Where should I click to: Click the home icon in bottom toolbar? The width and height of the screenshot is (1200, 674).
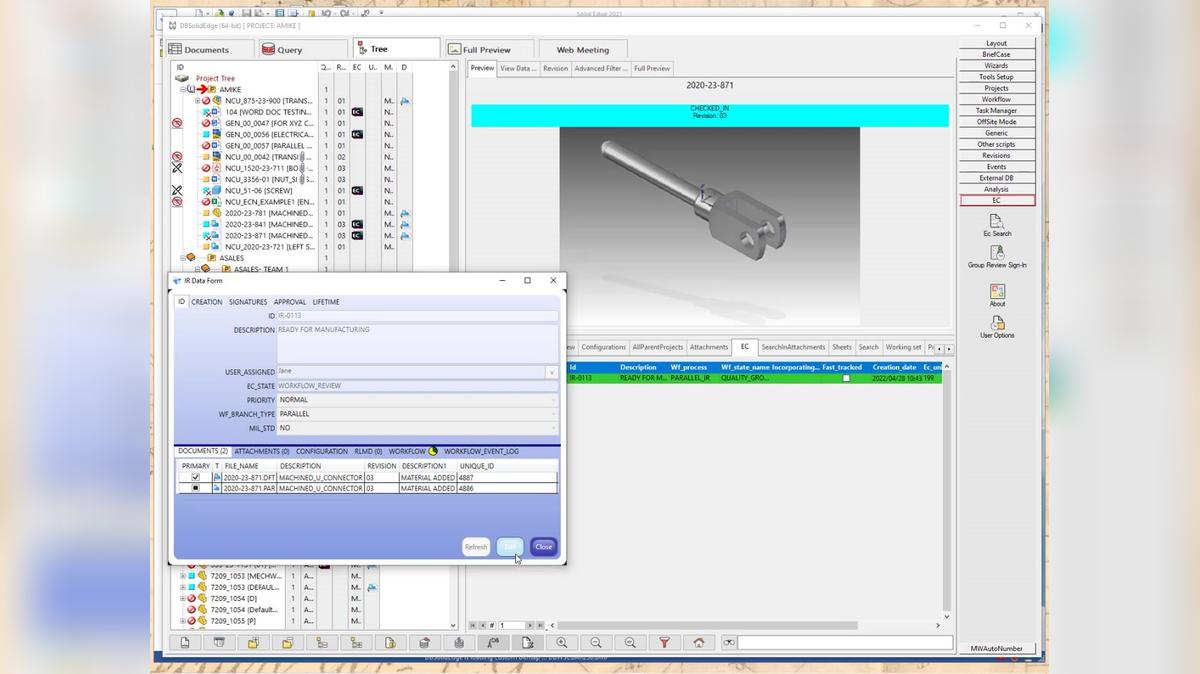(x=699, y=643)
